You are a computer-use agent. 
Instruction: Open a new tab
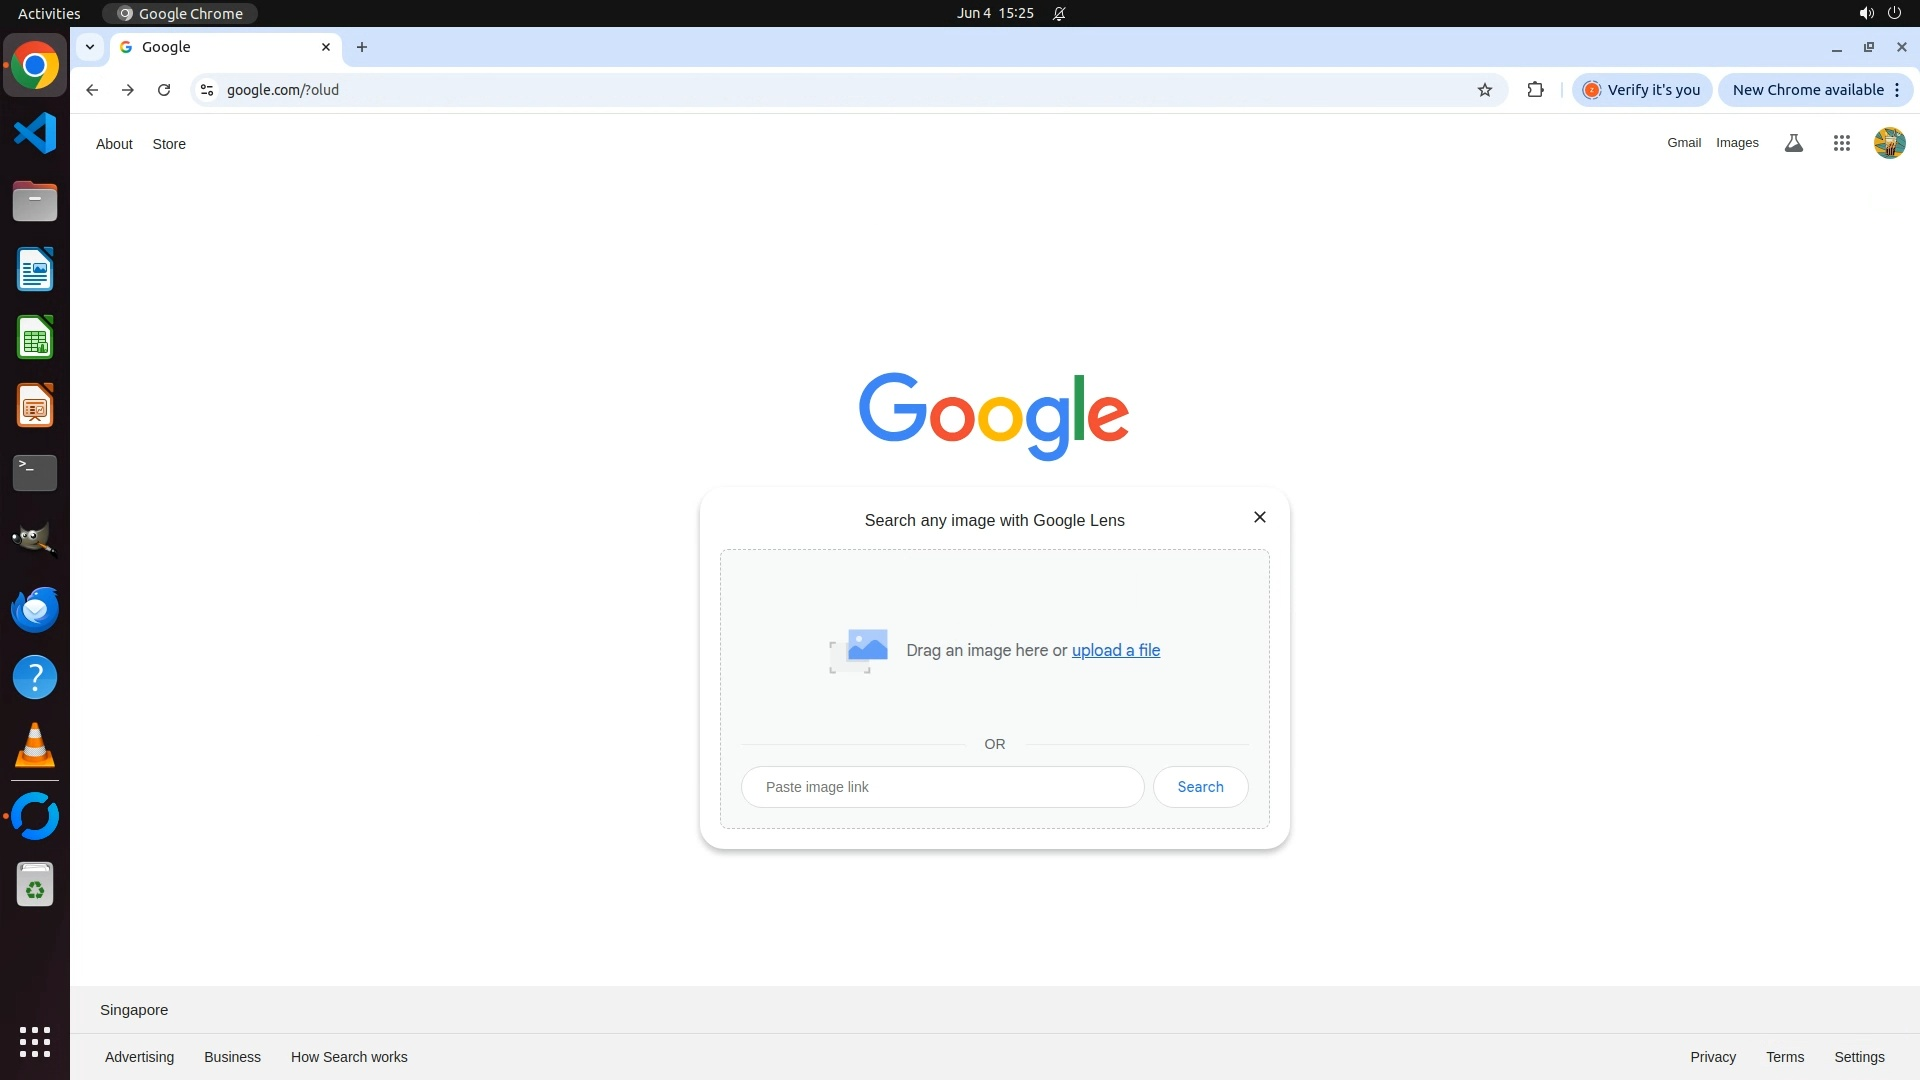pyautogui.click(x=362, y=47)
